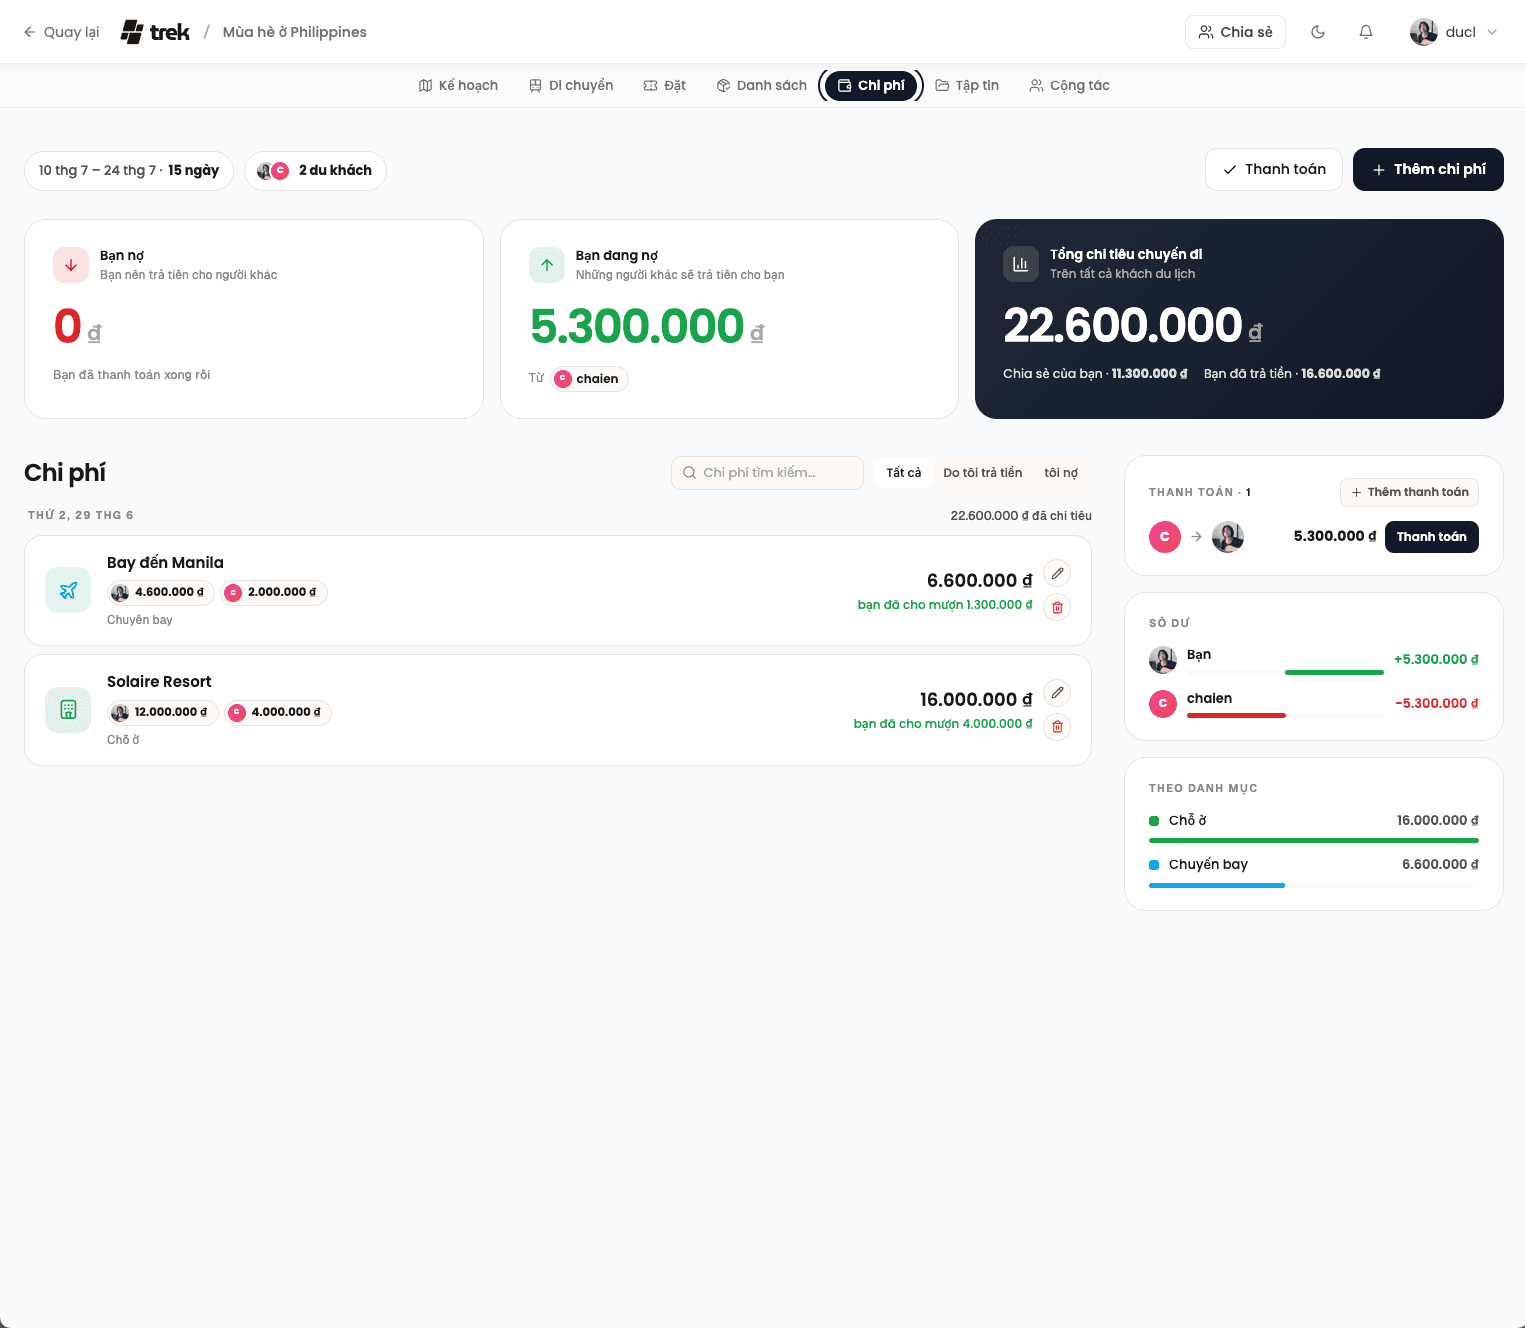
Task: Switch to Cộng tác tab
Action: (x=1069, y=85)
